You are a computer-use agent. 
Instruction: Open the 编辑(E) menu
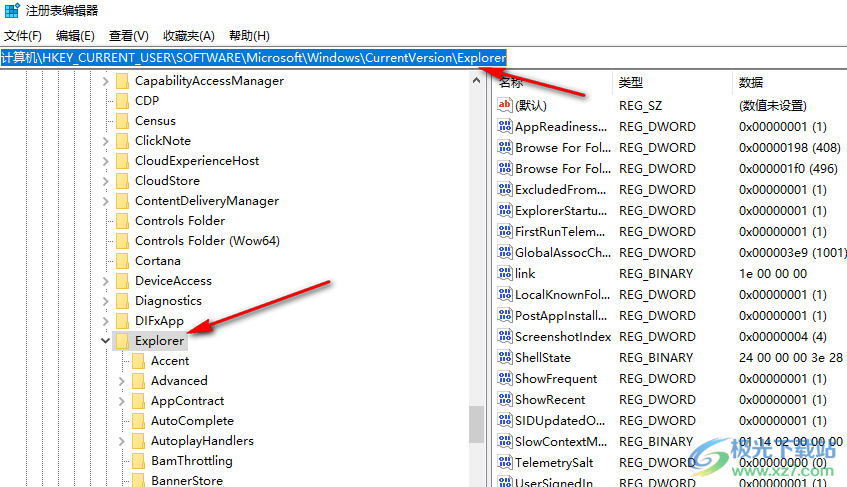tap(75, 36)
